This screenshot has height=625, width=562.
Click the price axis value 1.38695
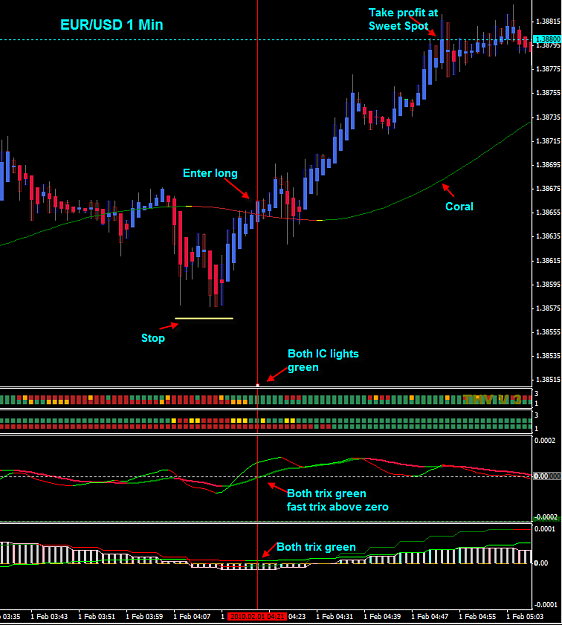coord(548,165)
